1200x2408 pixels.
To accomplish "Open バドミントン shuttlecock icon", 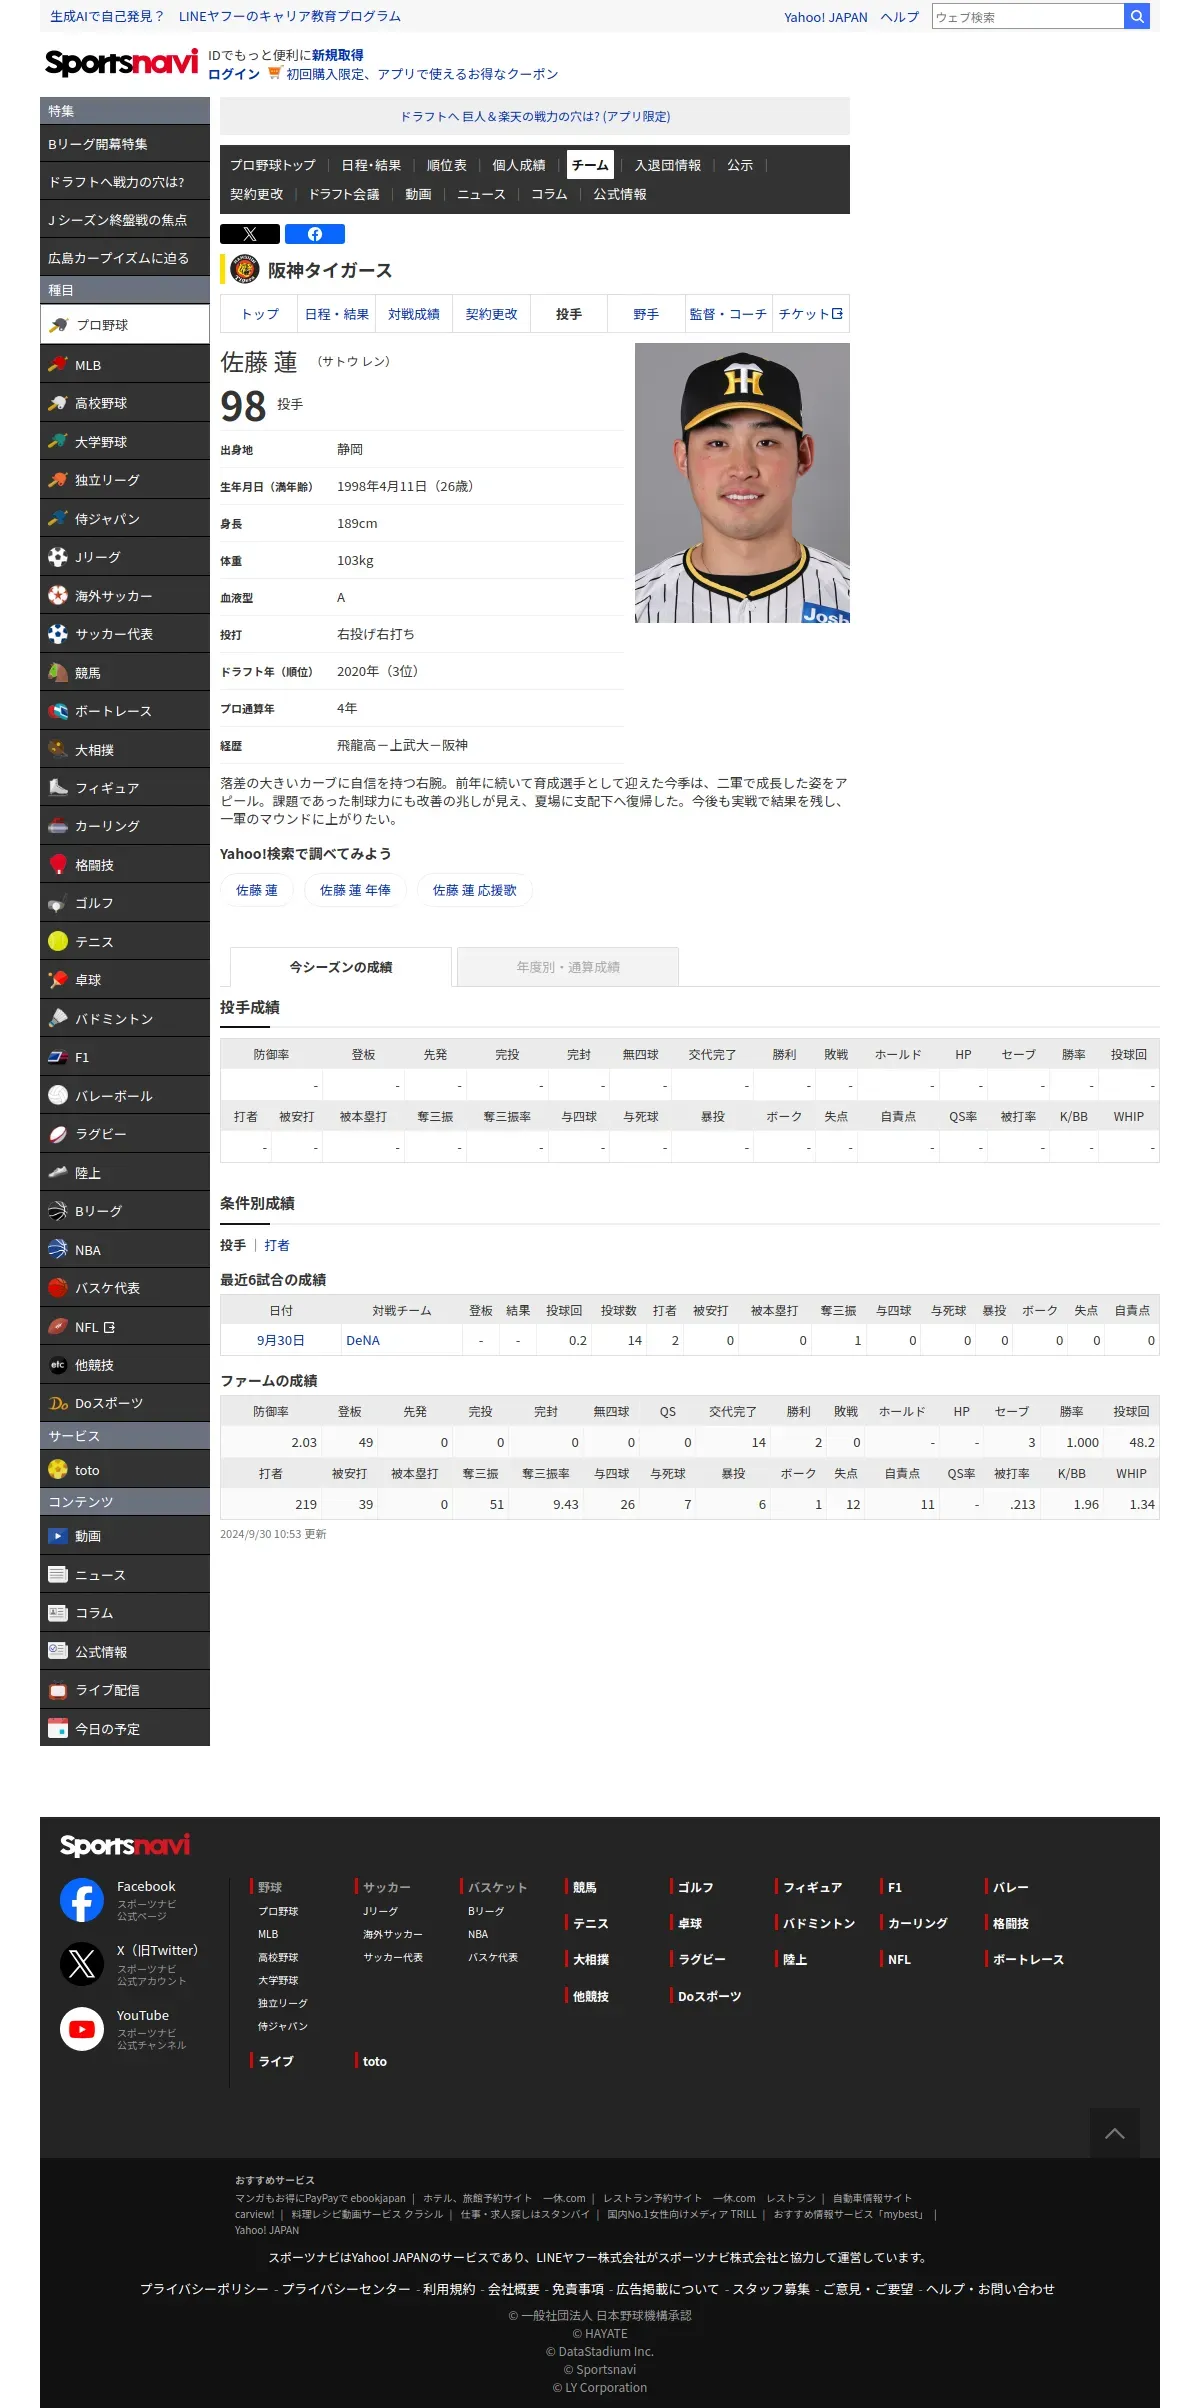I will pos(58,1019).
